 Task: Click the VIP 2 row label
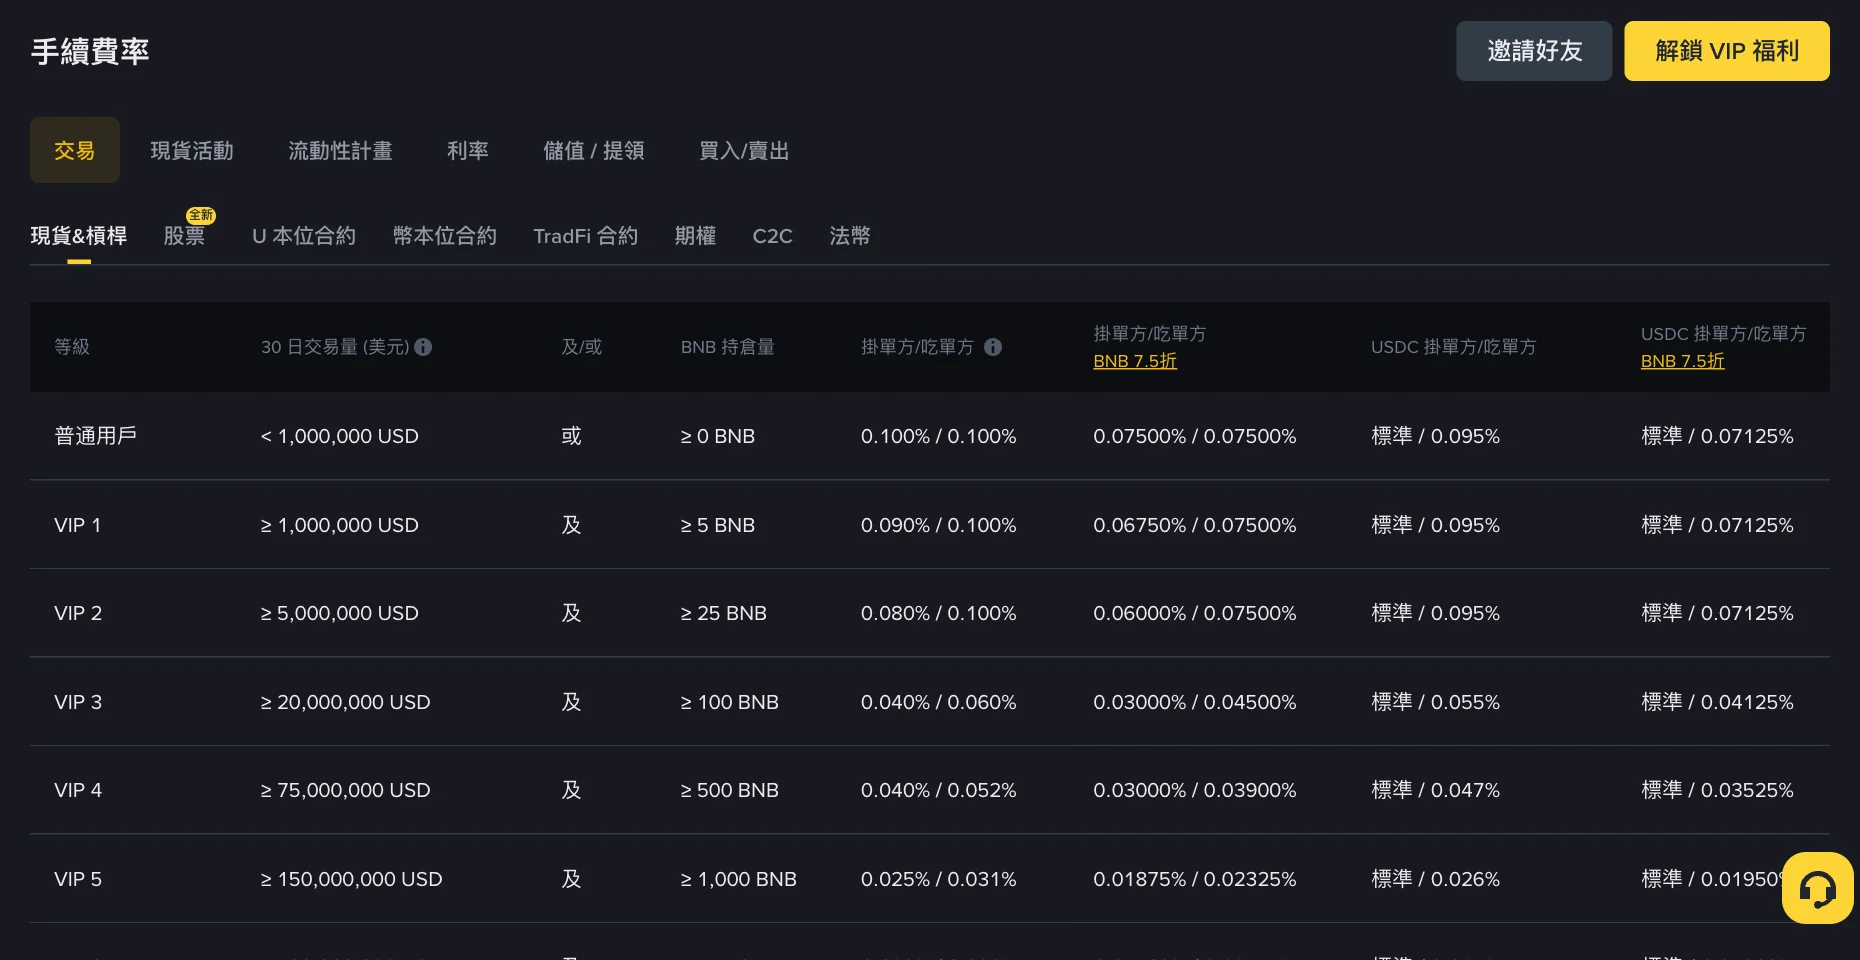coord(78,613)
